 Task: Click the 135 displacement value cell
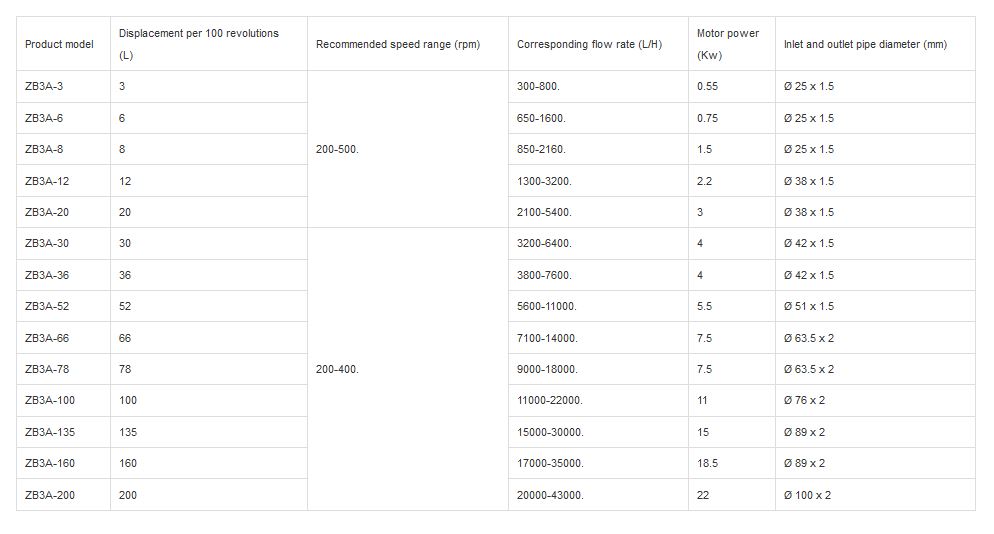(127, 432)
